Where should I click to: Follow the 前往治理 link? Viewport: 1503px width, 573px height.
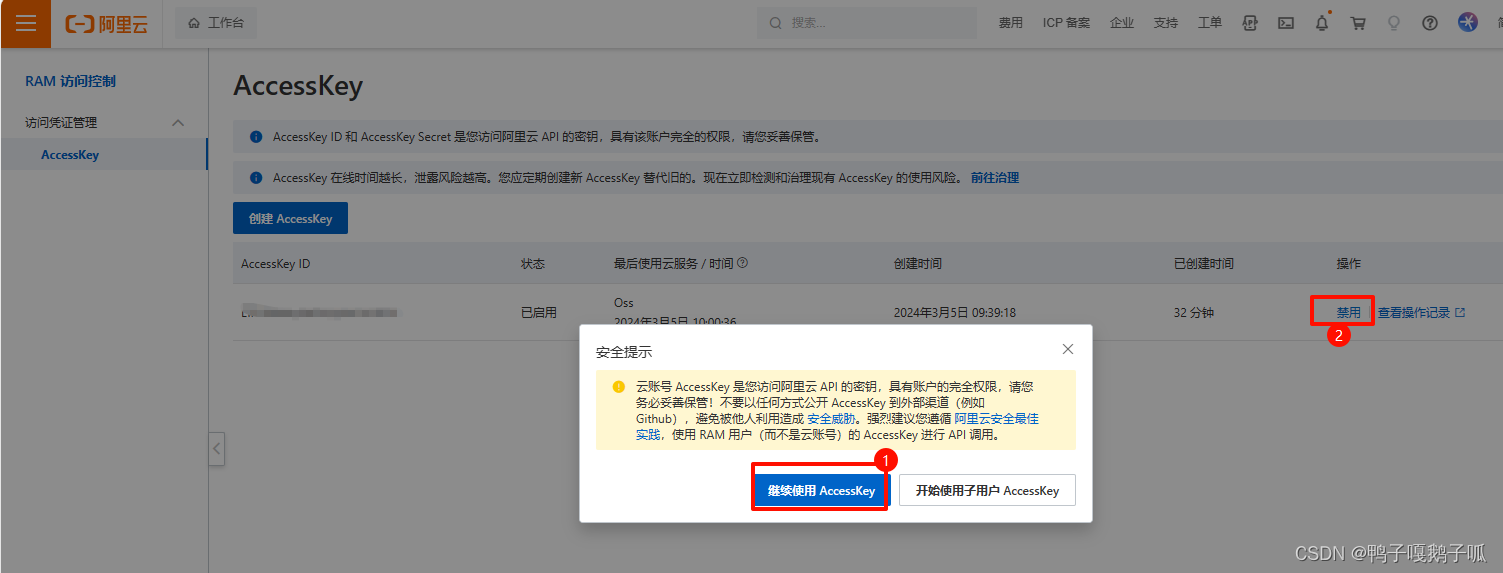click(995, 178)
